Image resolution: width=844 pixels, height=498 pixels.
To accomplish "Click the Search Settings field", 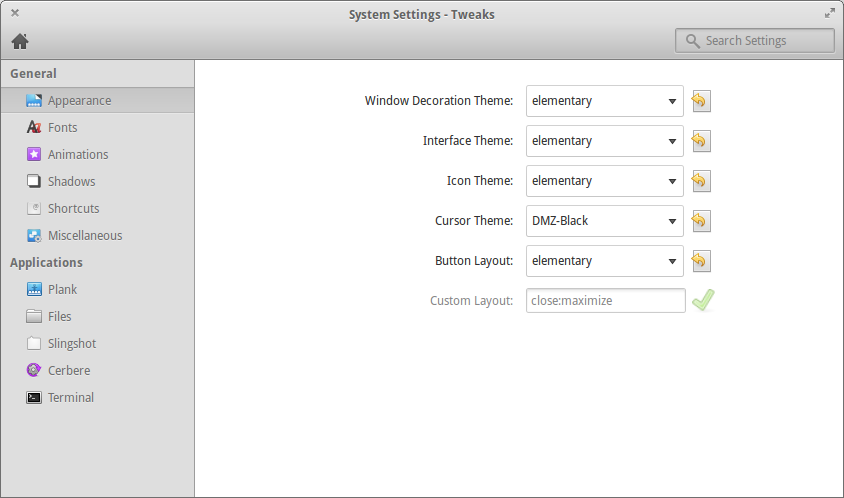I will pyautogui.click(x=755, y=41).
